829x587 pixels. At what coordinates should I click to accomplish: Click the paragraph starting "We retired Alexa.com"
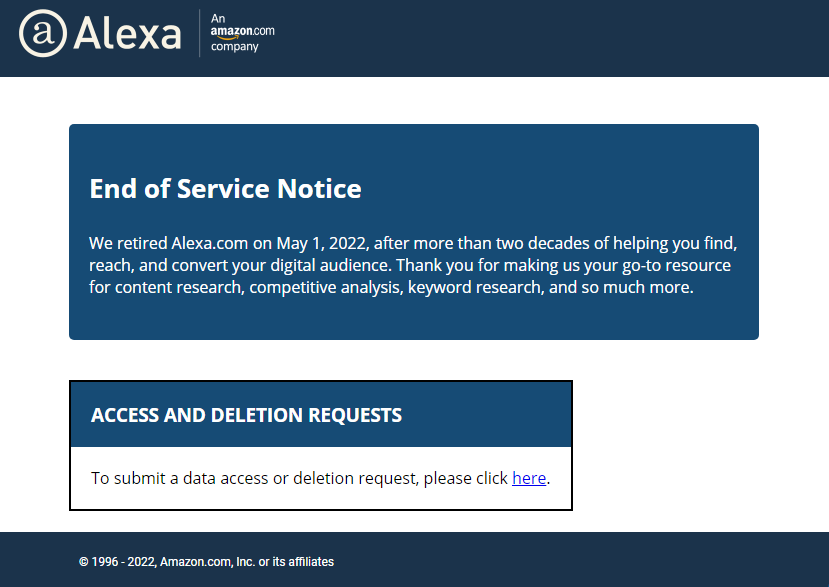413,265
